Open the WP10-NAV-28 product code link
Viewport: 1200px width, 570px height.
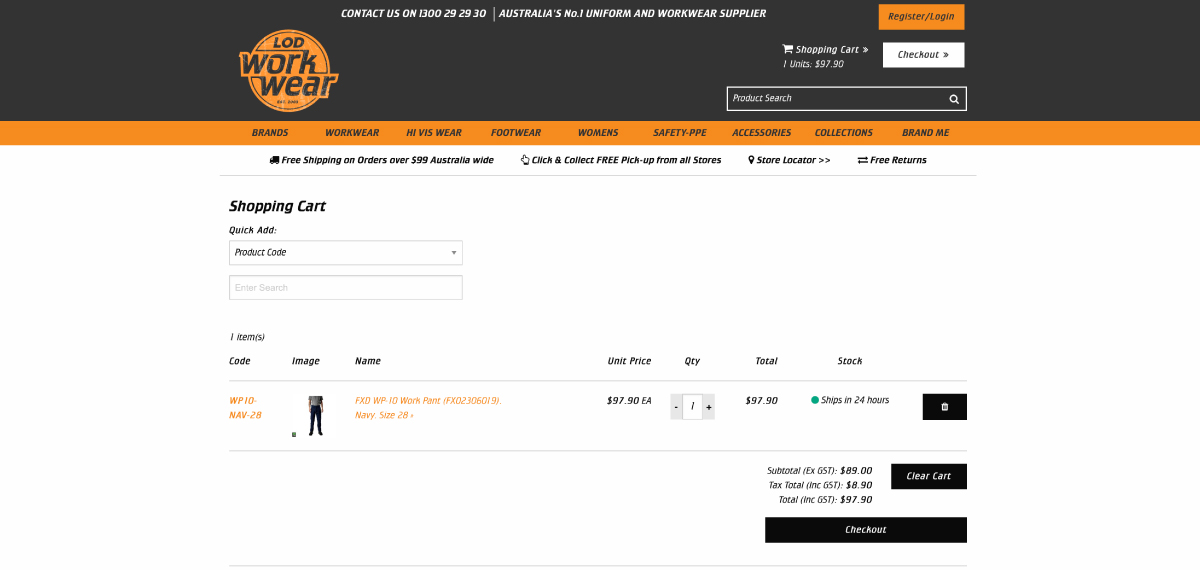coord(246,407)
